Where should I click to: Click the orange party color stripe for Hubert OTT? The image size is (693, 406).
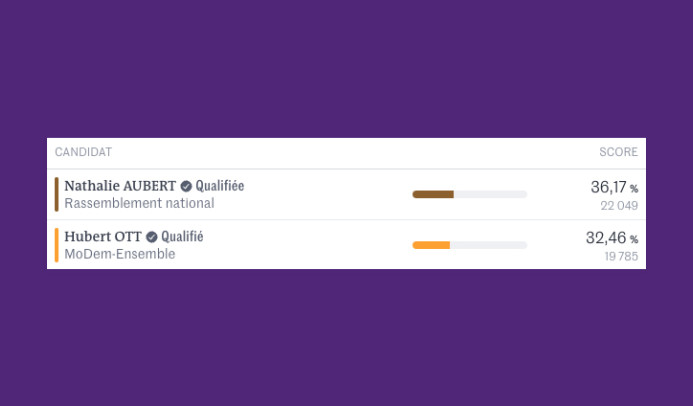(57, 245)
